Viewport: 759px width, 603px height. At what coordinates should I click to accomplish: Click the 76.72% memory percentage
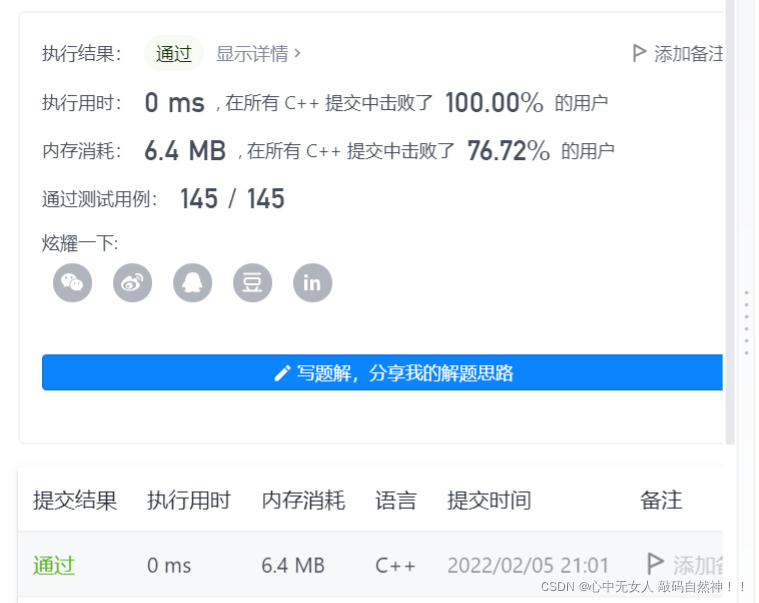pyautogui.click(x=508, y=151)
